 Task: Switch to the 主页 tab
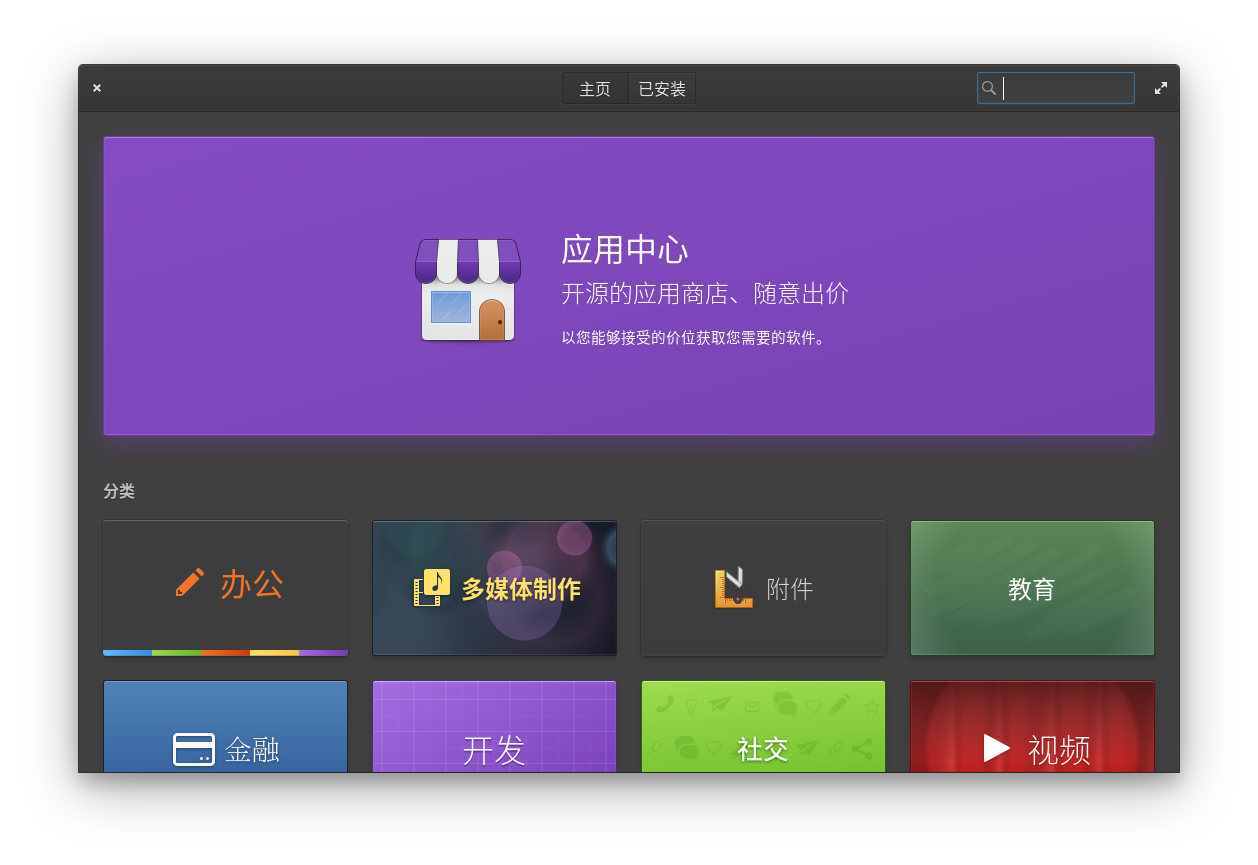click(595, 89)
